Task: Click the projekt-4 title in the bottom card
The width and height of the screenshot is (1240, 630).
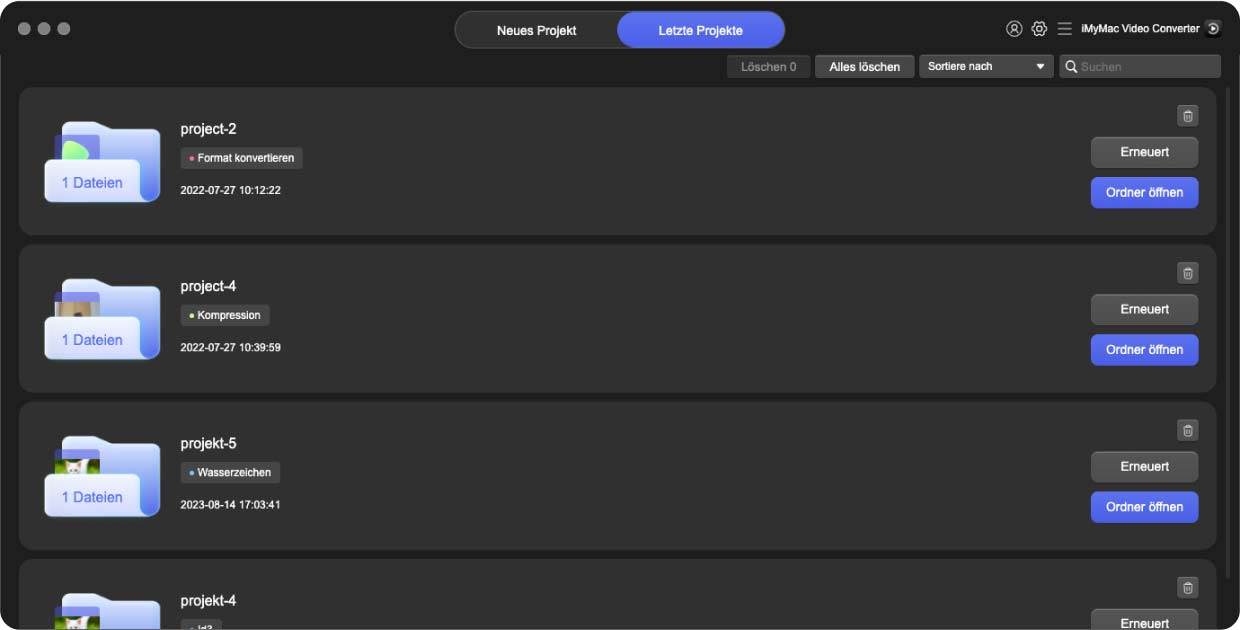Action: (208, 600)
